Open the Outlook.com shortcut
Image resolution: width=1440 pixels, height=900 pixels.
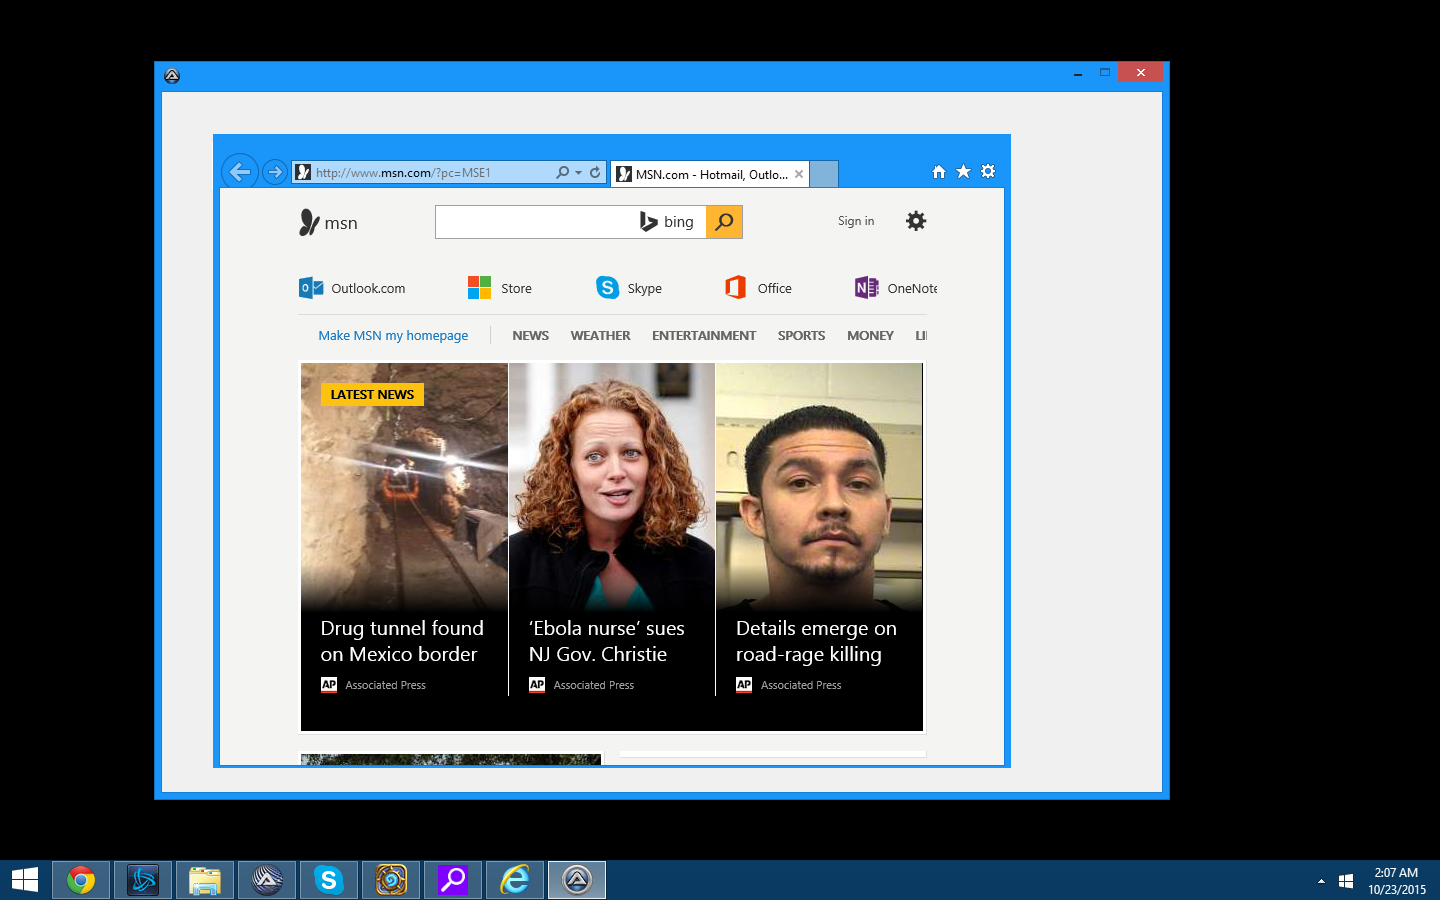[x=352, y=288]
